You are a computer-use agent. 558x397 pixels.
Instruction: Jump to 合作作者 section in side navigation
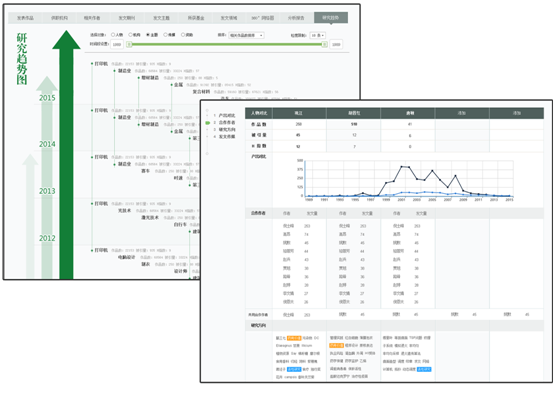tap(227, 123)
